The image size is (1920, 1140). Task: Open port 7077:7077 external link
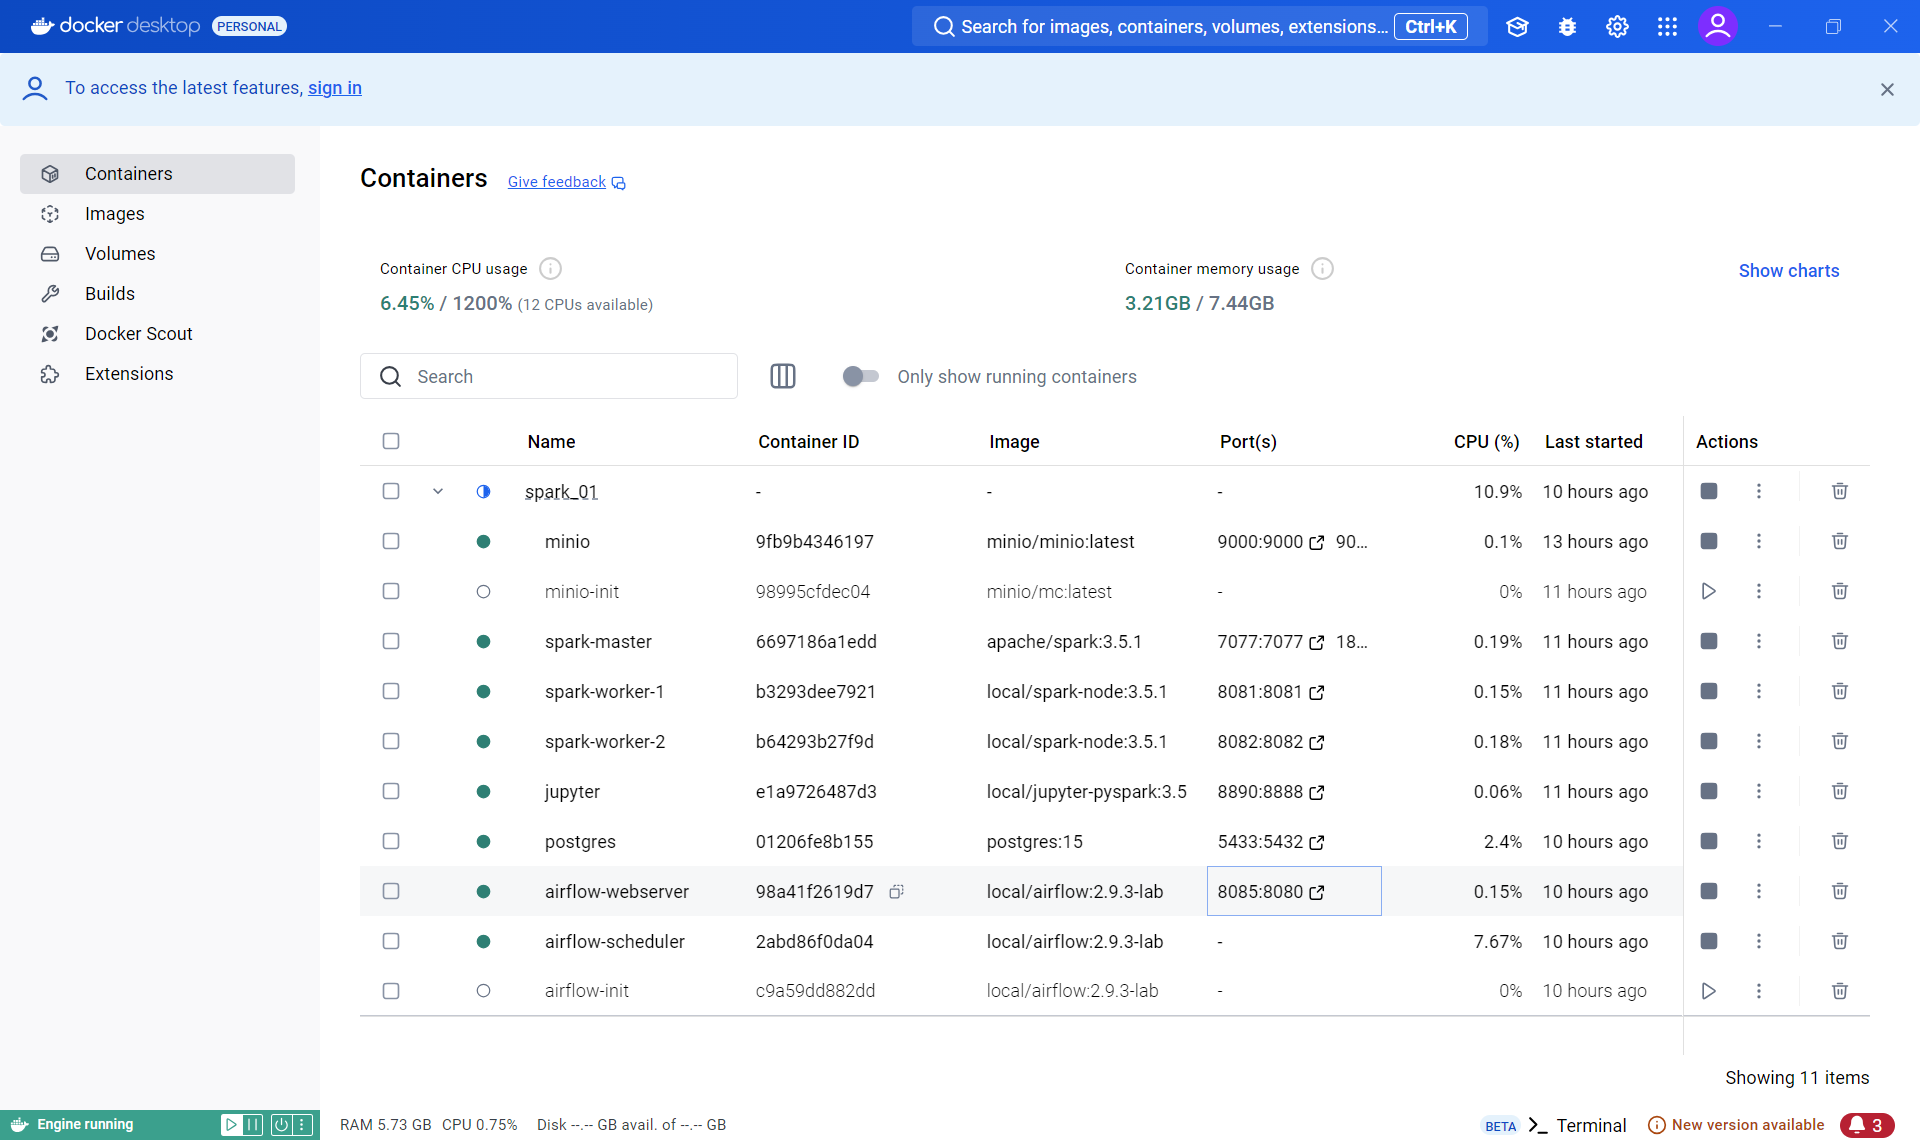pos(1317,642)
